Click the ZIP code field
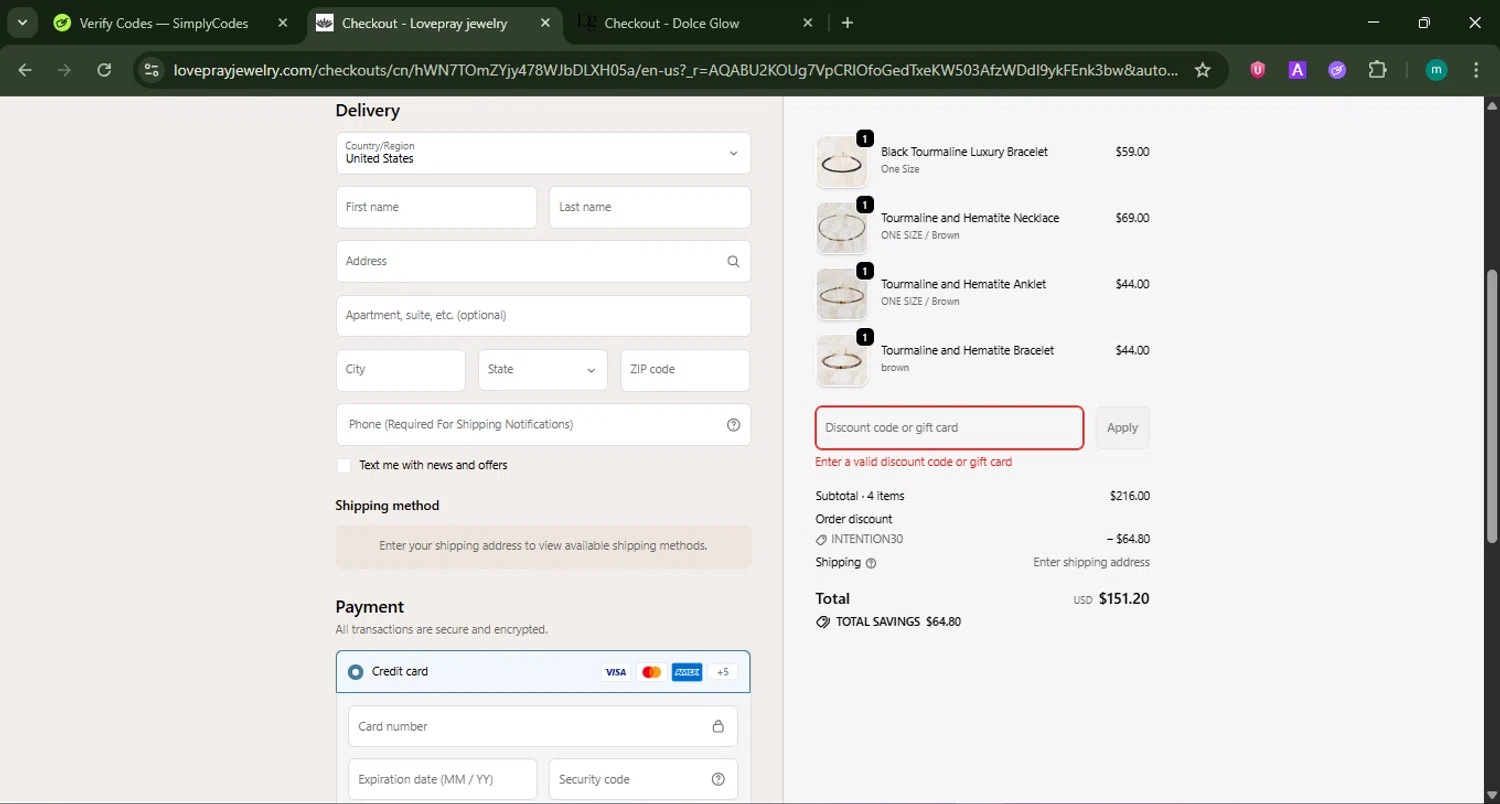The image size is (1500, 804). (685, 370)
